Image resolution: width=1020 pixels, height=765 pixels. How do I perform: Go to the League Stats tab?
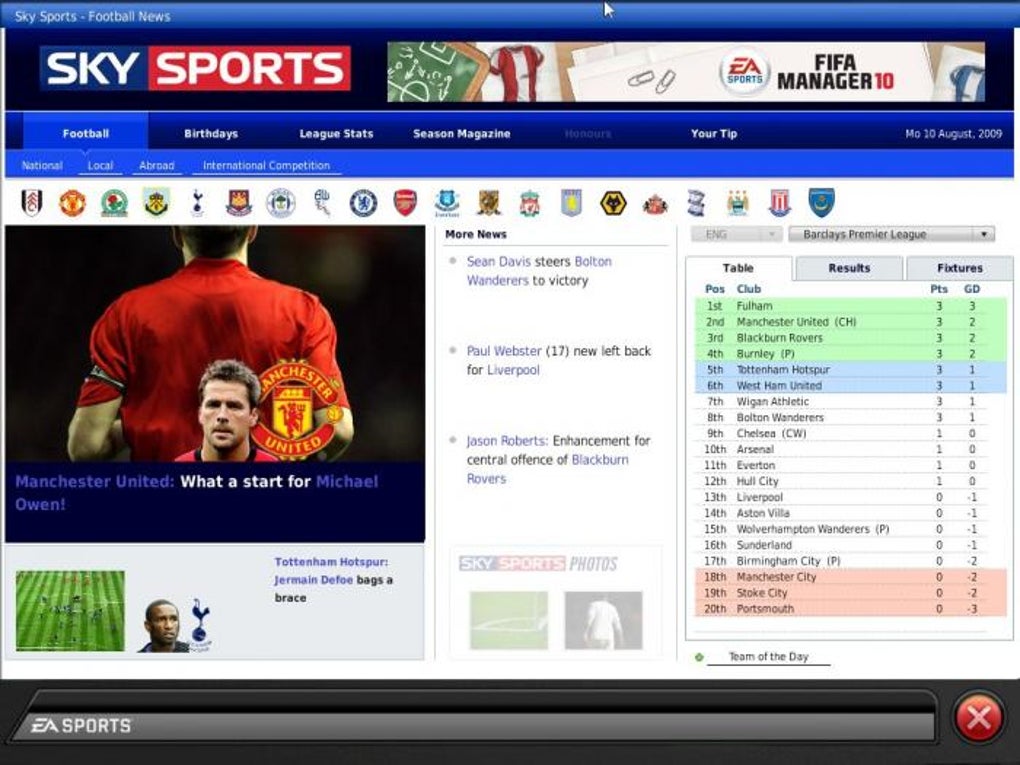[336, 133]
